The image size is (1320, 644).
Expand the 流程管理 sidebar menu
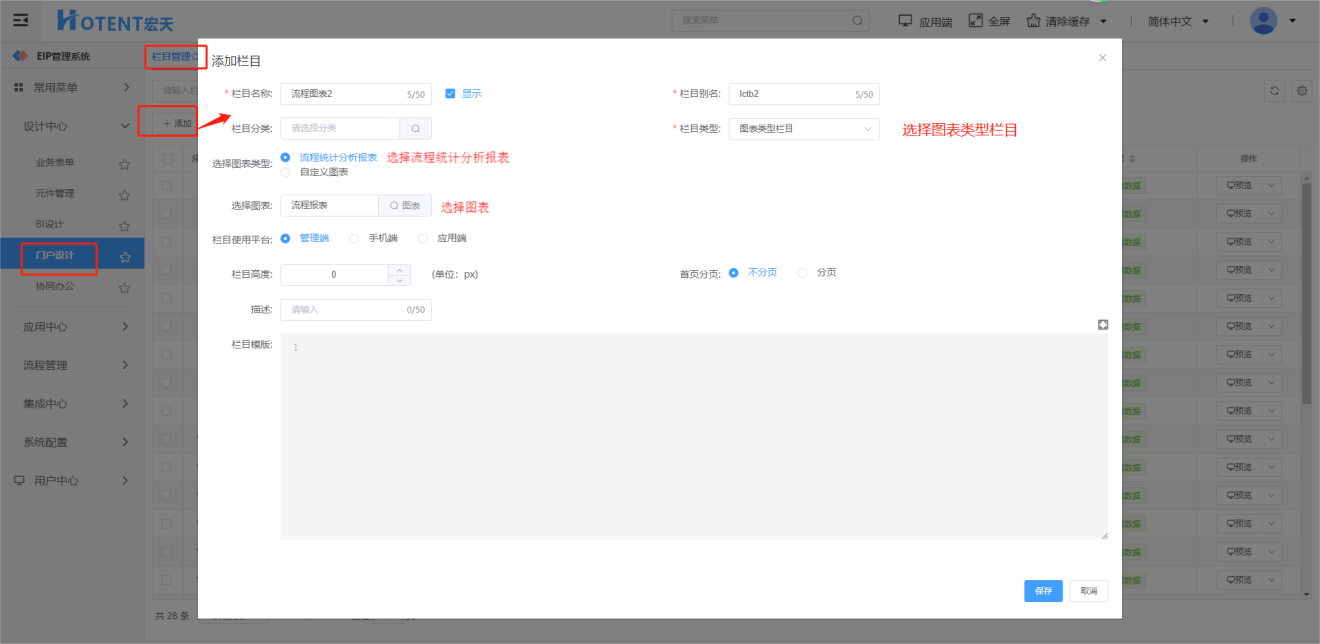[x=72, y=365]
